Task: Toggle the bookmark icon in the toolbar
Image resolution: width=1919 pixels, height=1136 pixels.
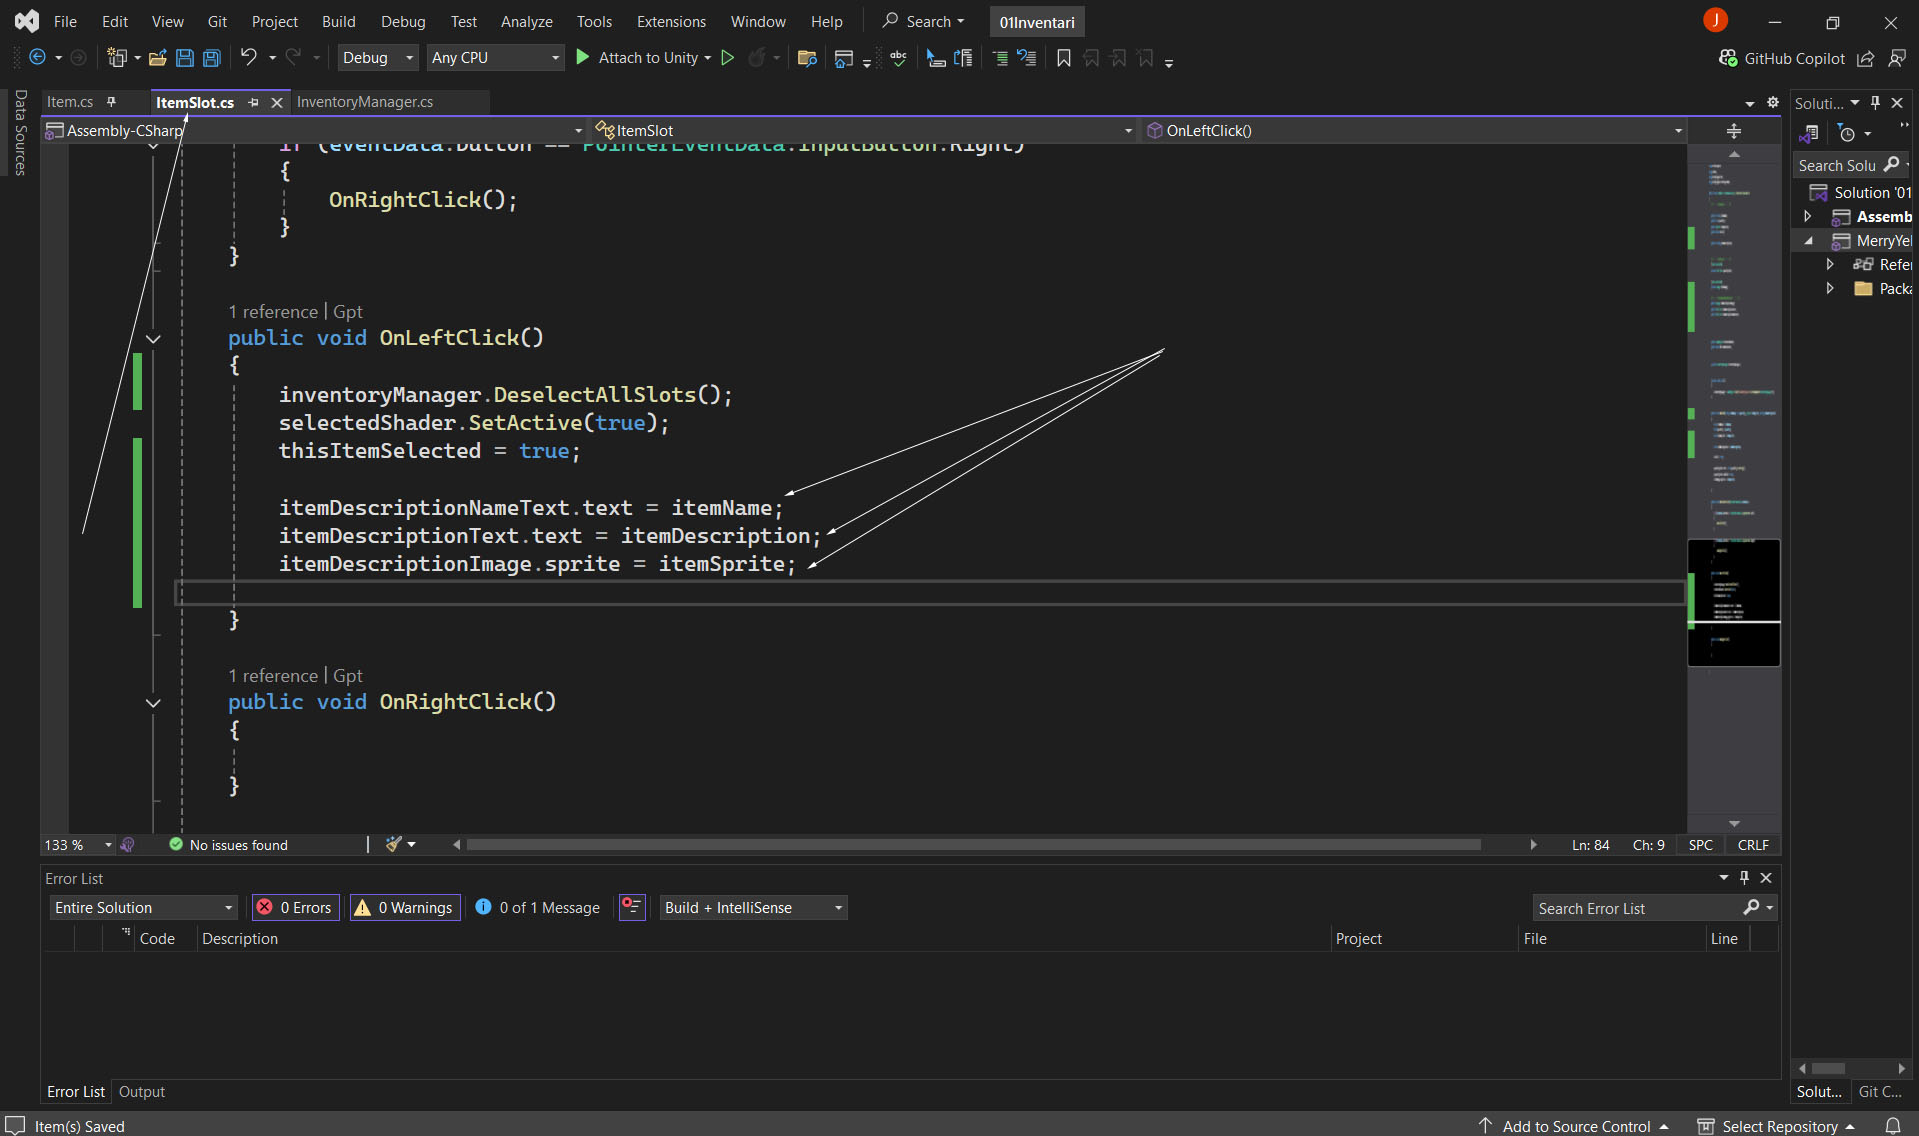Action: [1063, 58]
